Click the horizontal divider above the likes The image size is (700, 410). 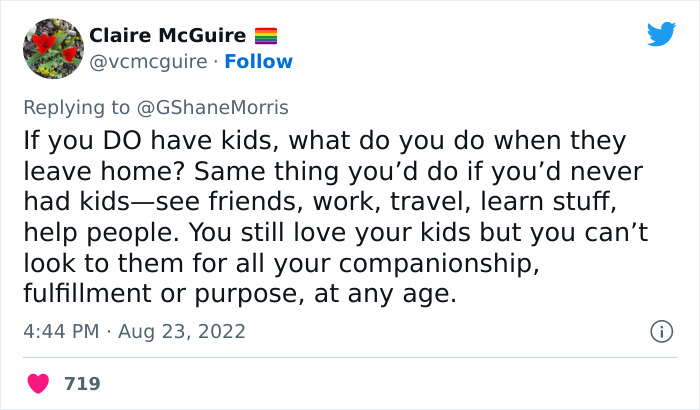[x=350, y=357]
